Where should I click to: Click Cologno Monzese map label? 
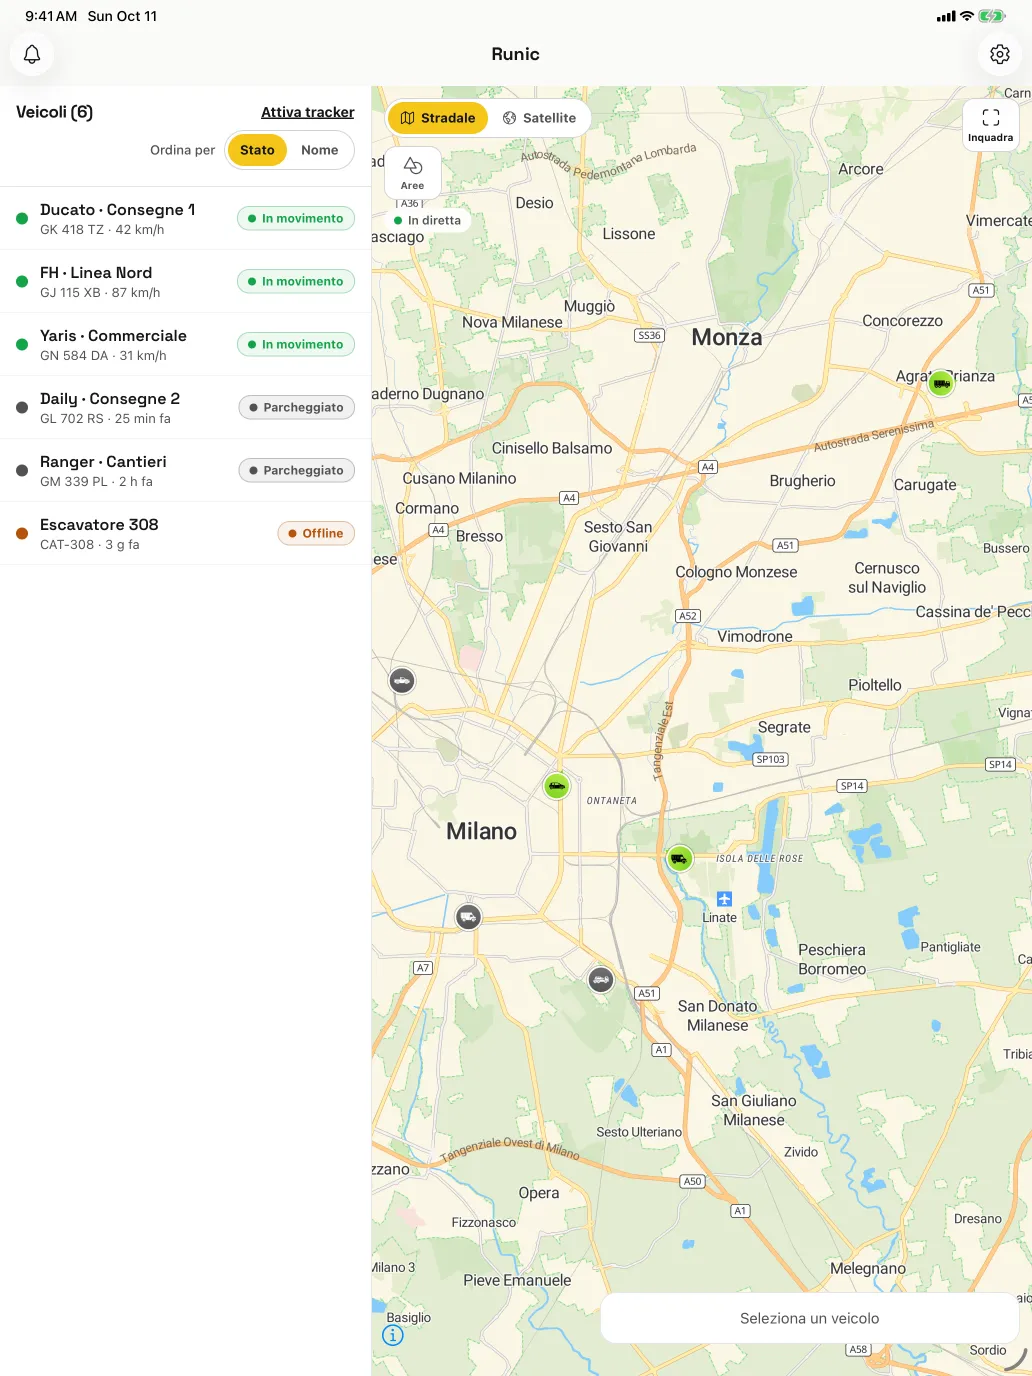tap(737, 572)
